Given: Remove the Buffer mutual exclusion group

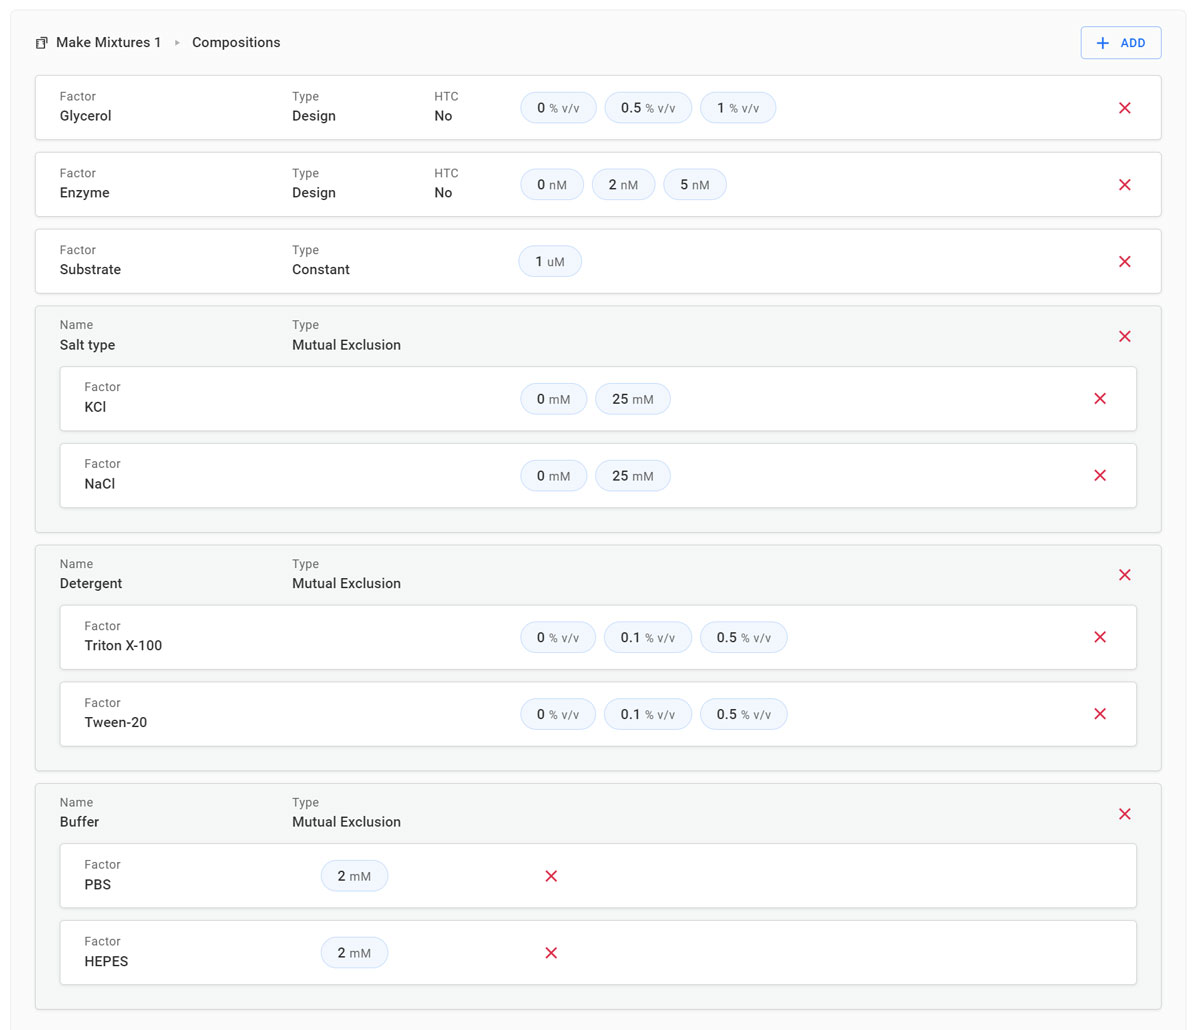Looking at the screenshot, I should tap(1124, 814).
